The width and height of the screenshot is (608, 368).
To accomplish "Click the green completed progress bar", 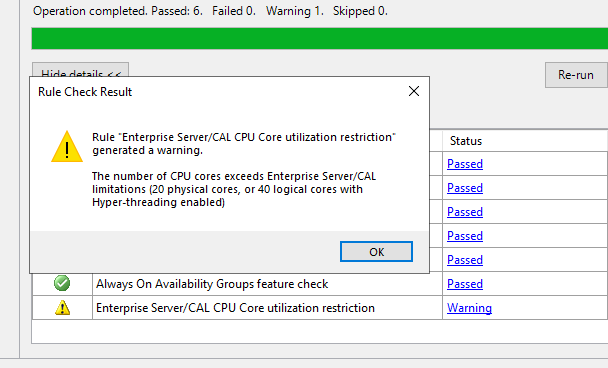I will click(x=320, y=38).
